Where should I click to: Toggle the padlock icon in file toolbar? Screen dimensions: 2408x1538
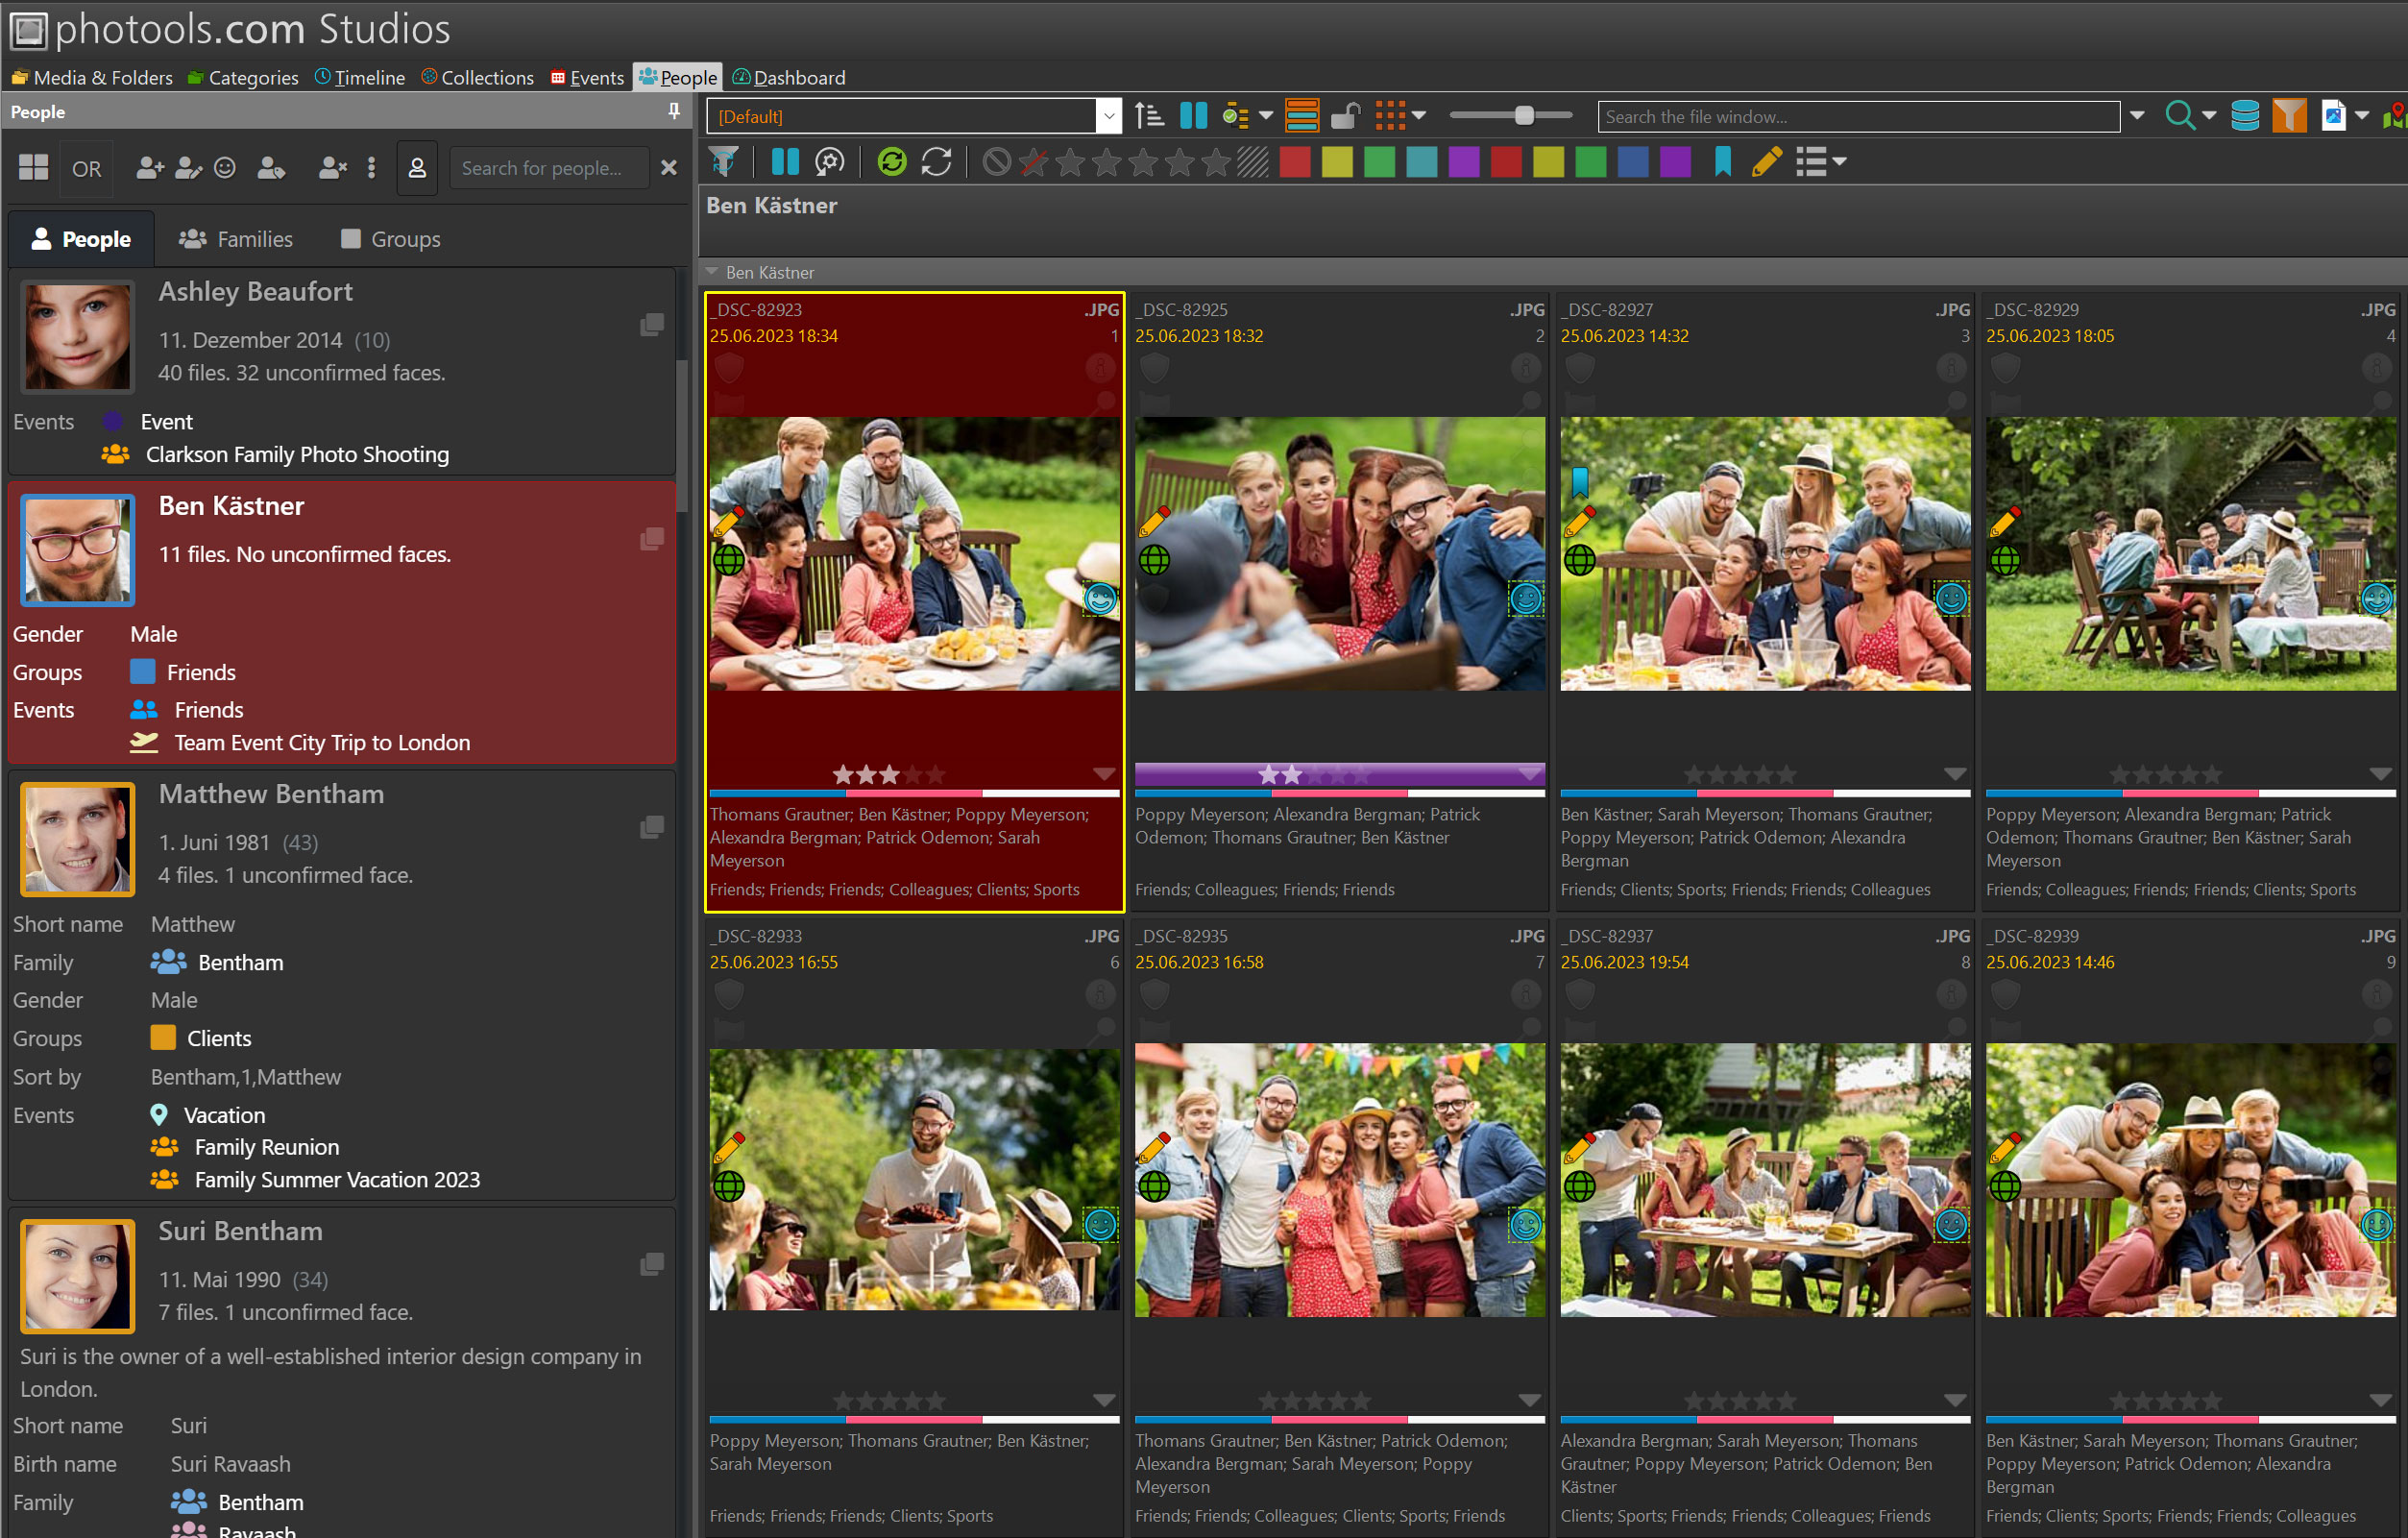(x=1345, y=116)
